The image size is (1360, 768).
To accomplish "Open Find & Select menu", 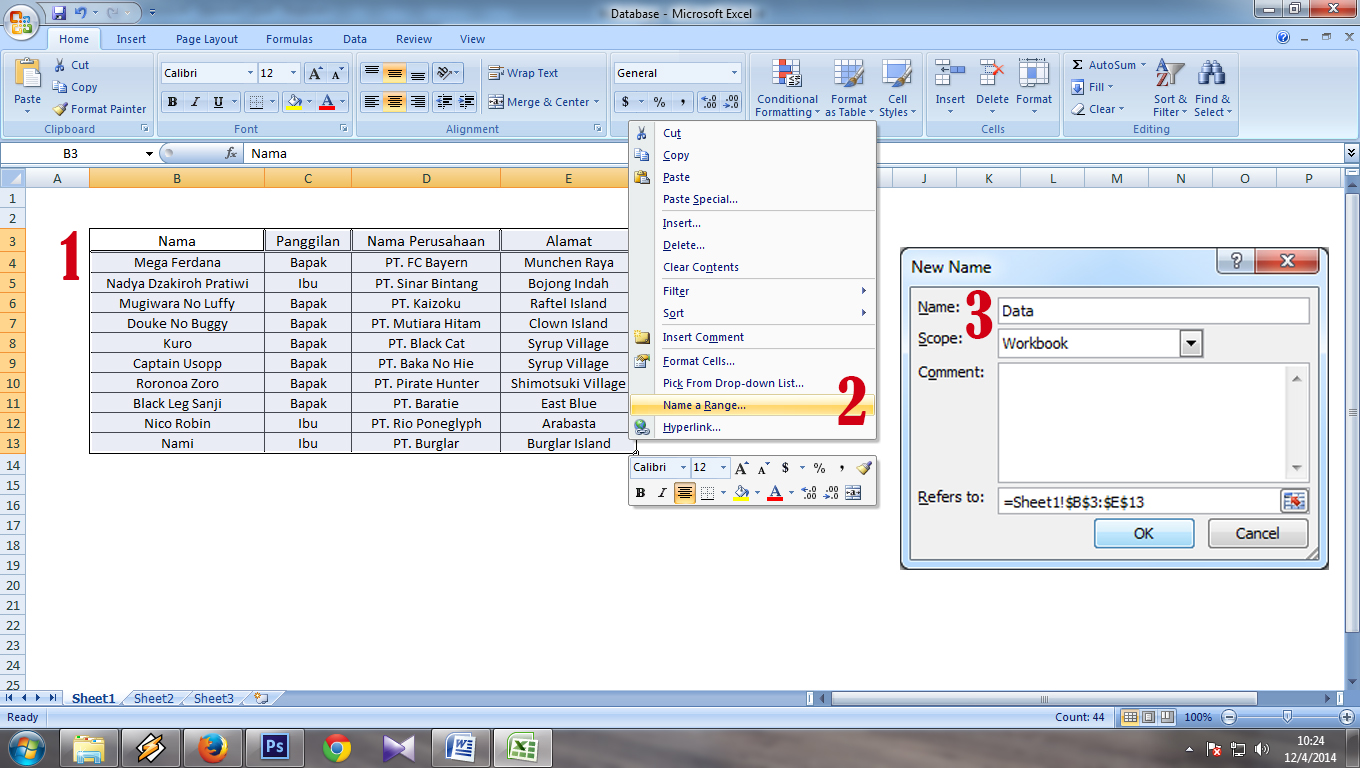I will pos(1212,87).
